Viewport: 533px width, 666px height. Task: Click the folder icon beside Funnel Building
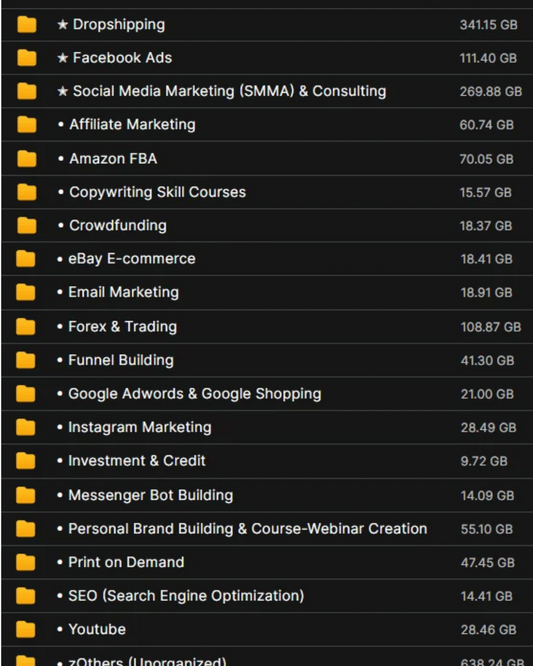point(25,360)
